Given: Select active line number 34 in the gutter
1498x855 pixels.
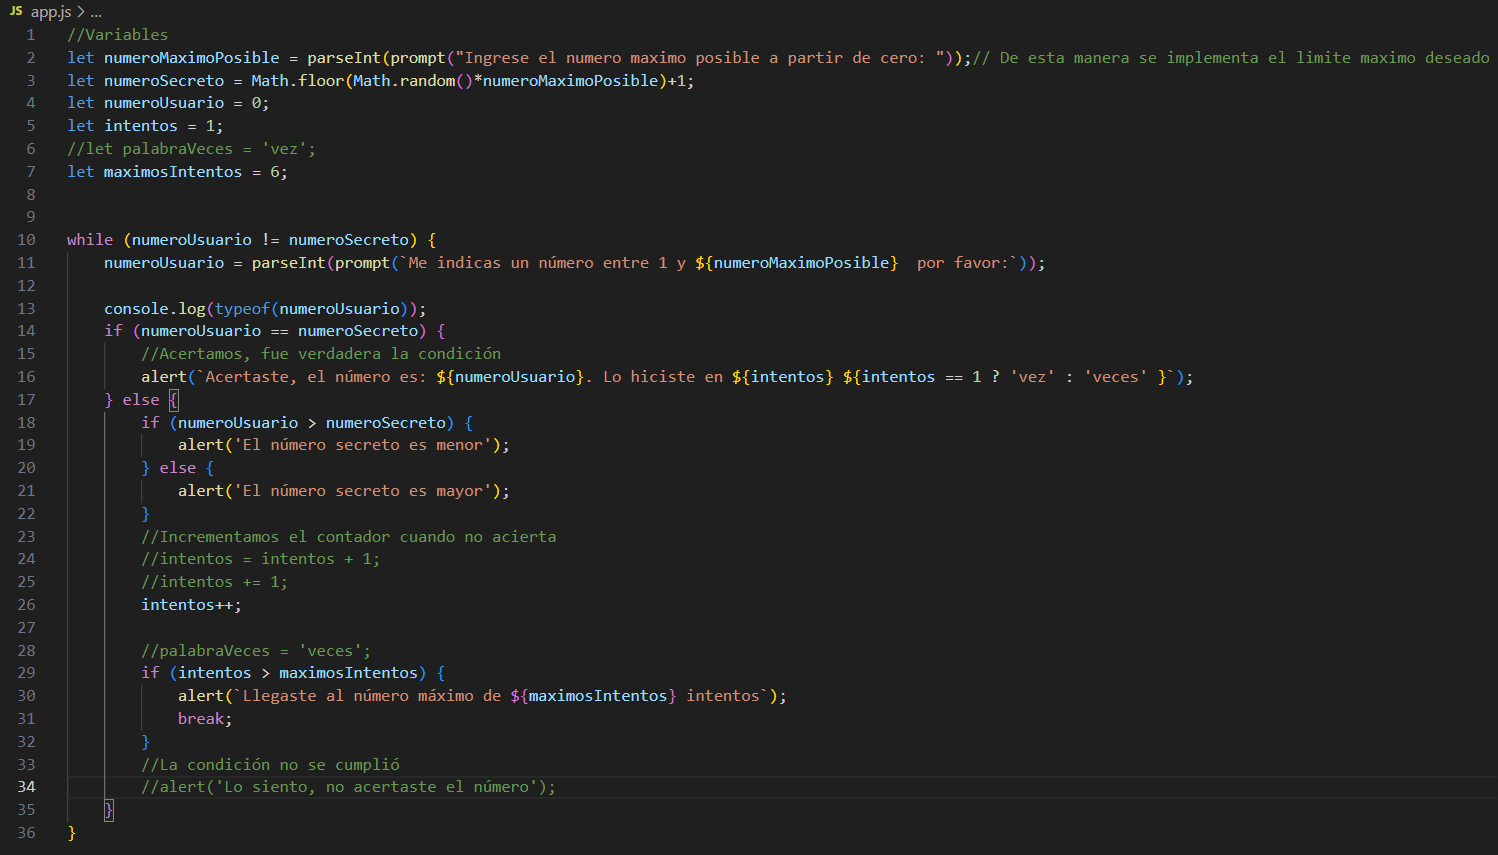Looking at the screenshot, I should click(26, 787).
